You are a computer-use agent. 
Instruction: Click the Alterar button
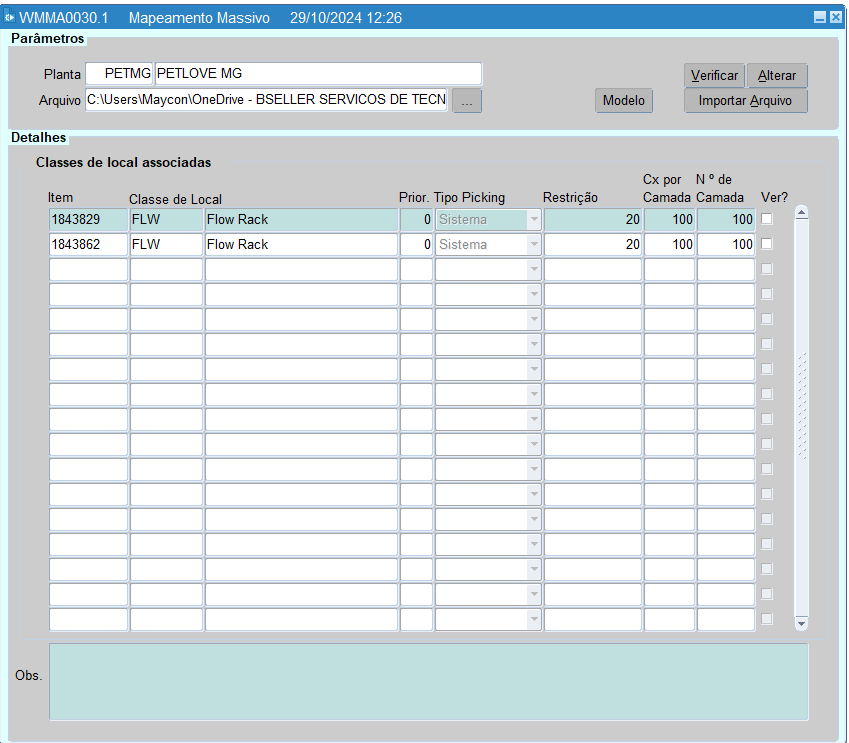(777, 76)
